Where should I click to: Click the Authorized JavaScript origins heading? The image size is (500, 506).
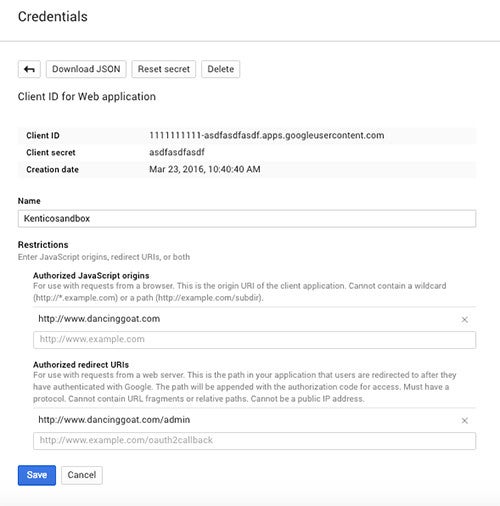coord(91,276)
